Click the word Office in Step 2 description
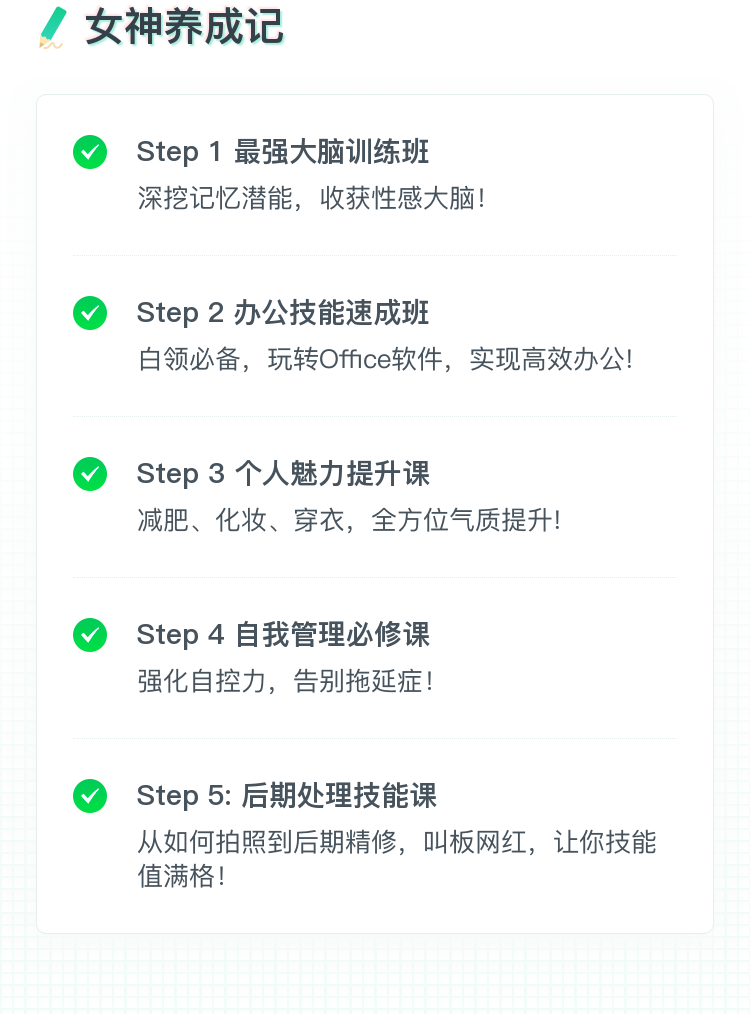Image resolution: width=750 pixels, height=1014 pixels. [x=355, y=359]
